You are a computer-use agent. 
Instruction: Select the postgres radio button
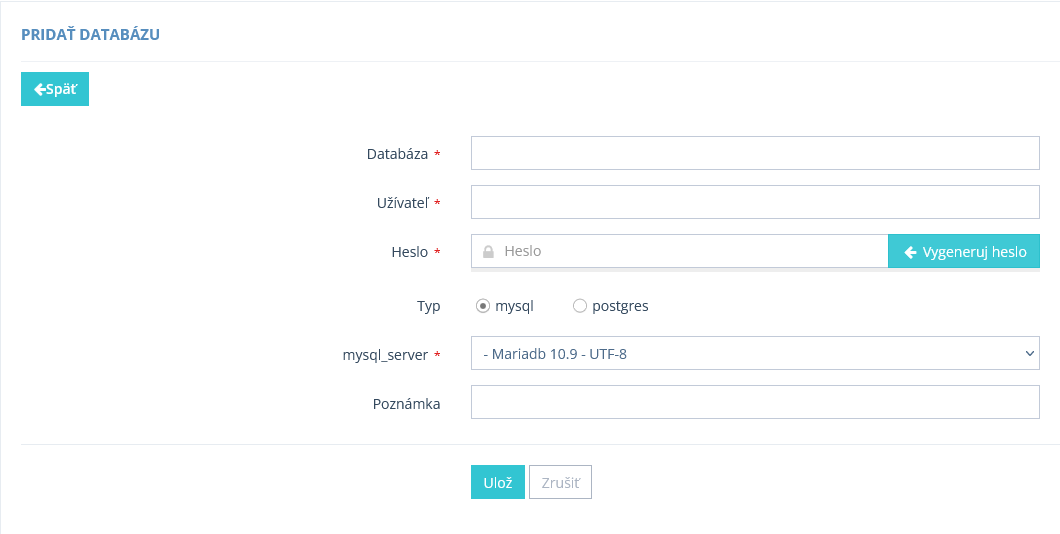[x=579, y=306]
